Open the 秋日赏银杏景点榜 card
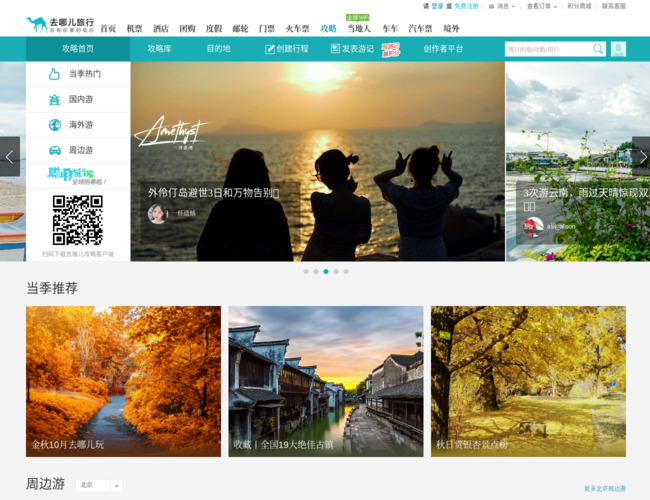This screenshot has height=500, width=650. (x=529, y=381)
